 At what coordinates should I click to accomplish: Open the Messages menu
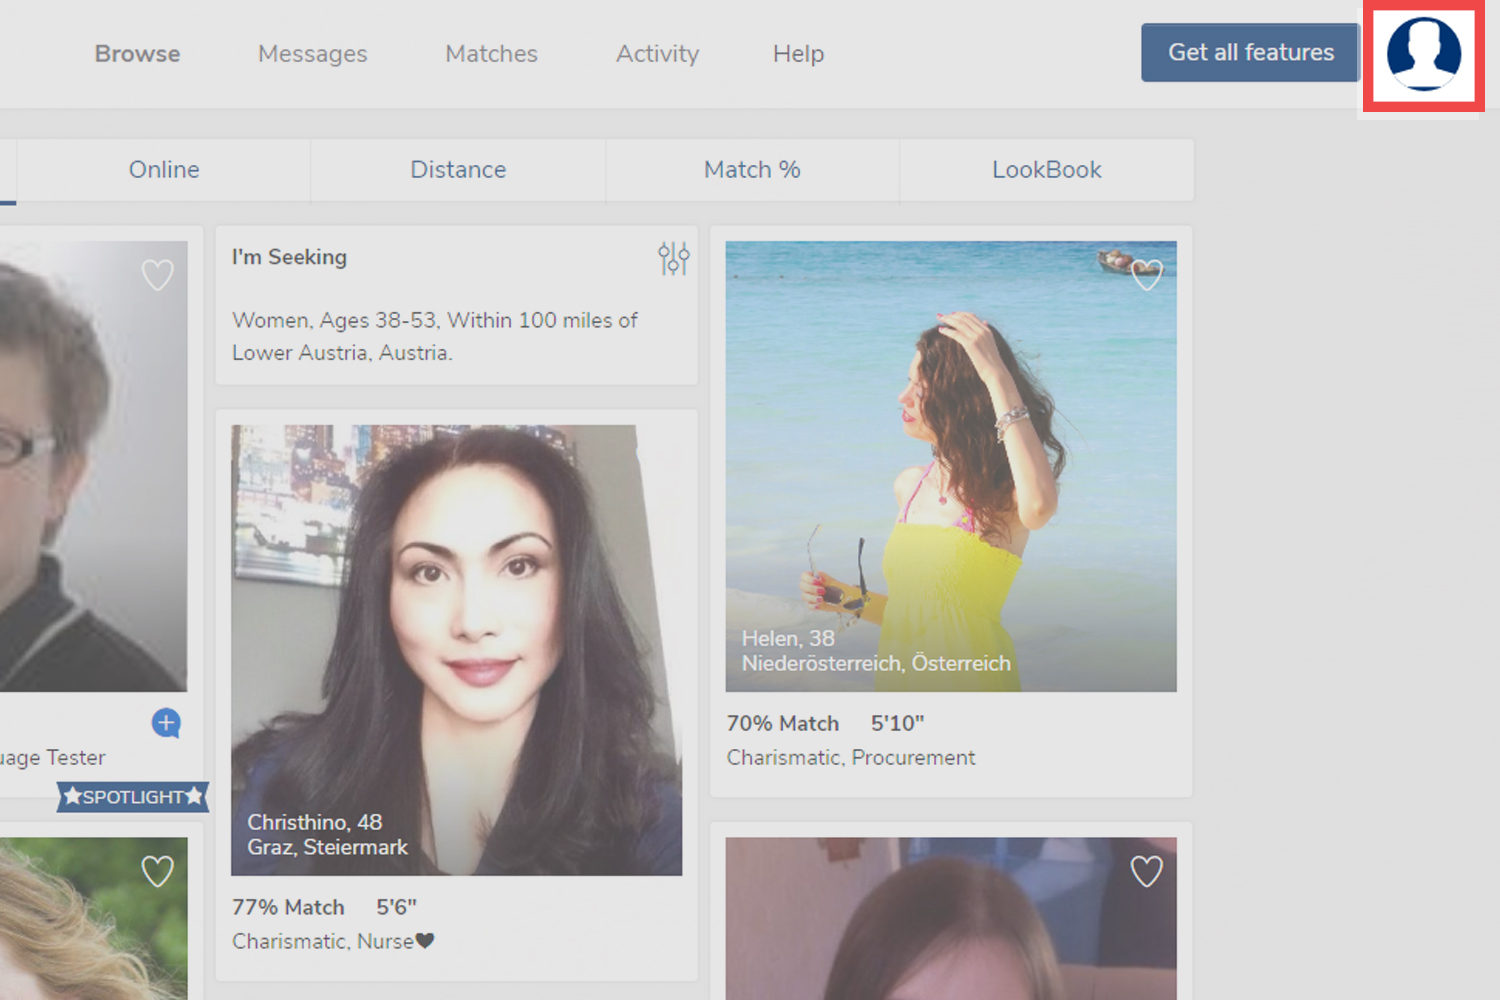tap(313, 54)
